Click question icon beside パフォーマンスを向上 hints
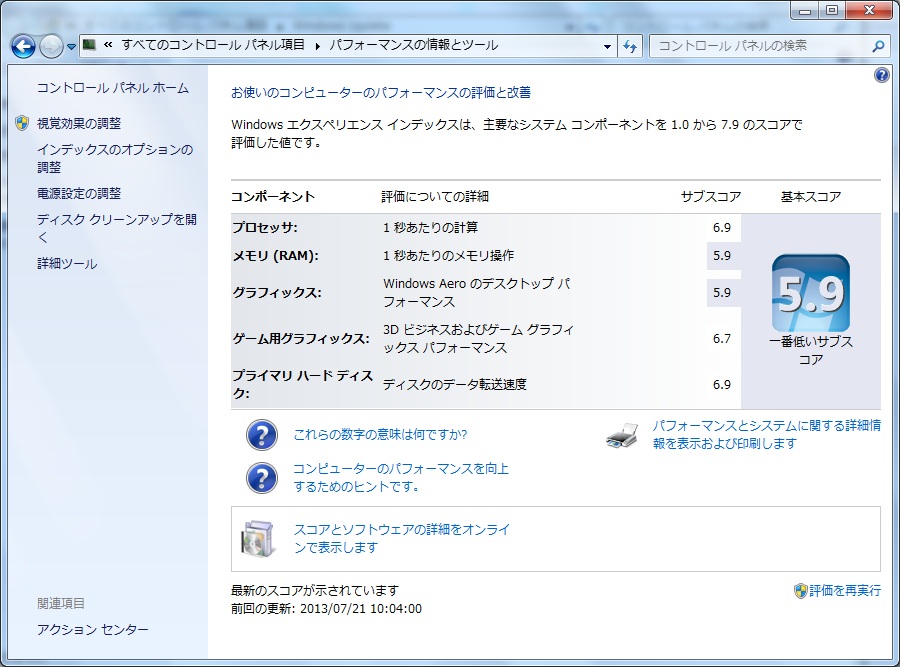900x667 pixels. [x=262, y=478]
